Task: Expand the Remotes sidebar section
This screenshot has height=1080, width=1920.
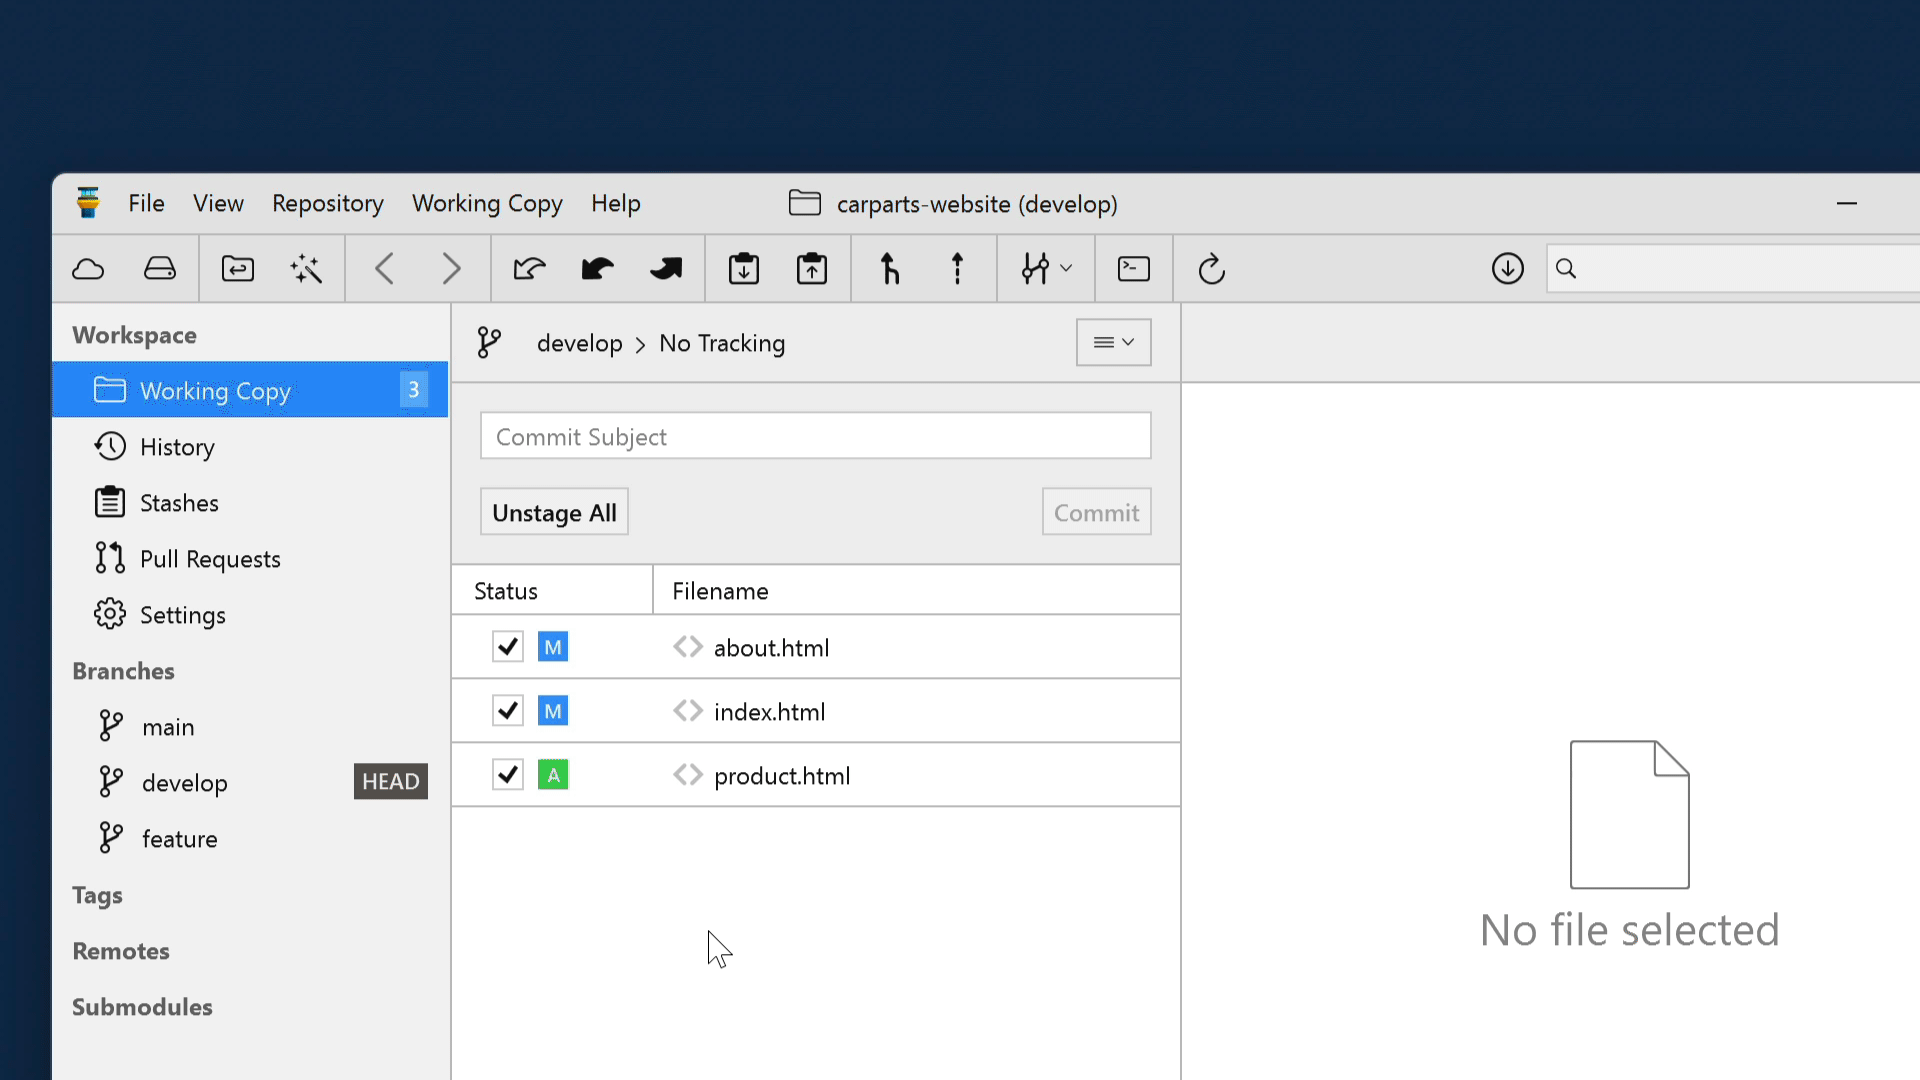Action: point(121,951)
